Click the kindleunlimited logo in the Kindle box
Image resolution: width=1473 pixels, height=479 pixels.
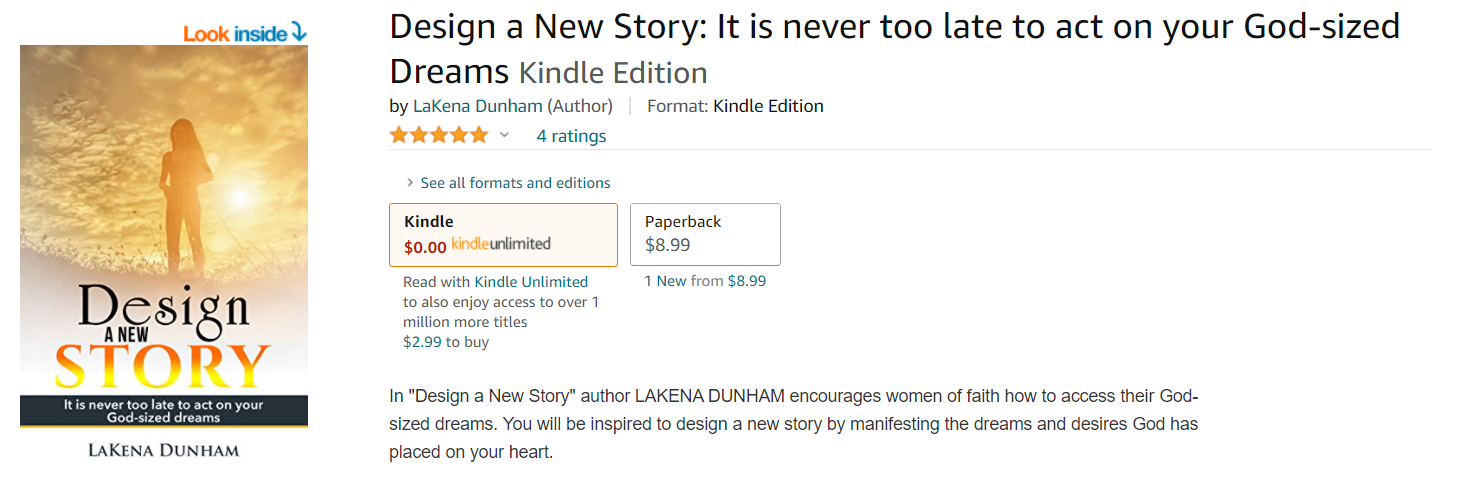[x=500, y=244]
